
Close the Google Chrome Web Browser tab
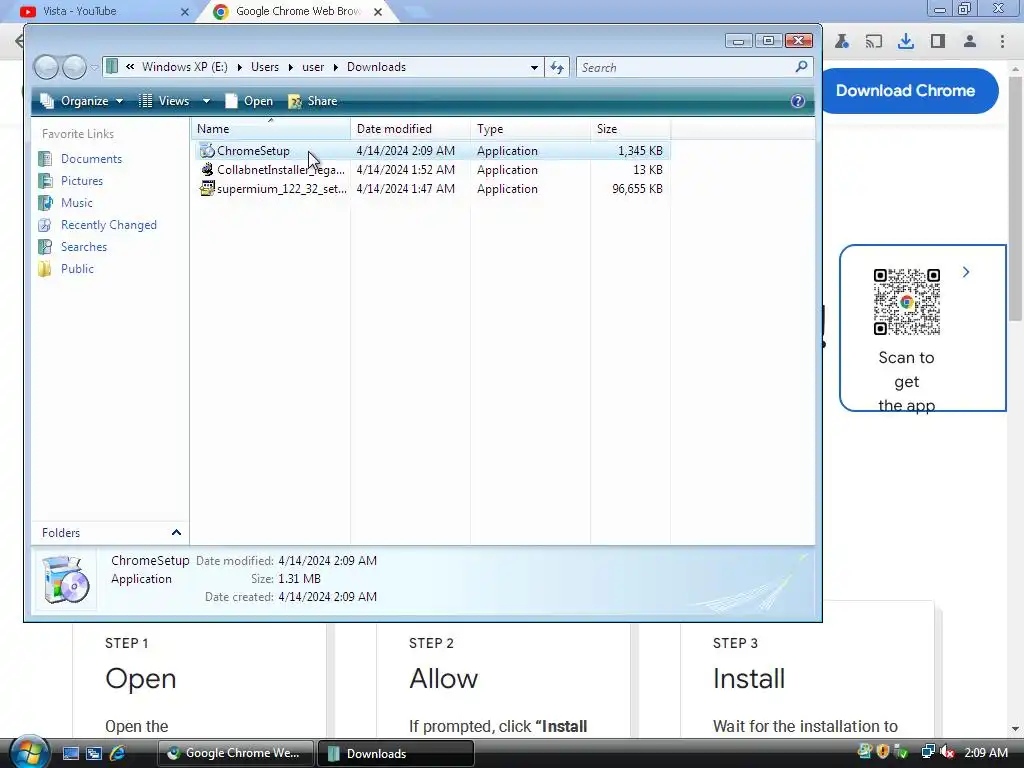tap(377, 12)
